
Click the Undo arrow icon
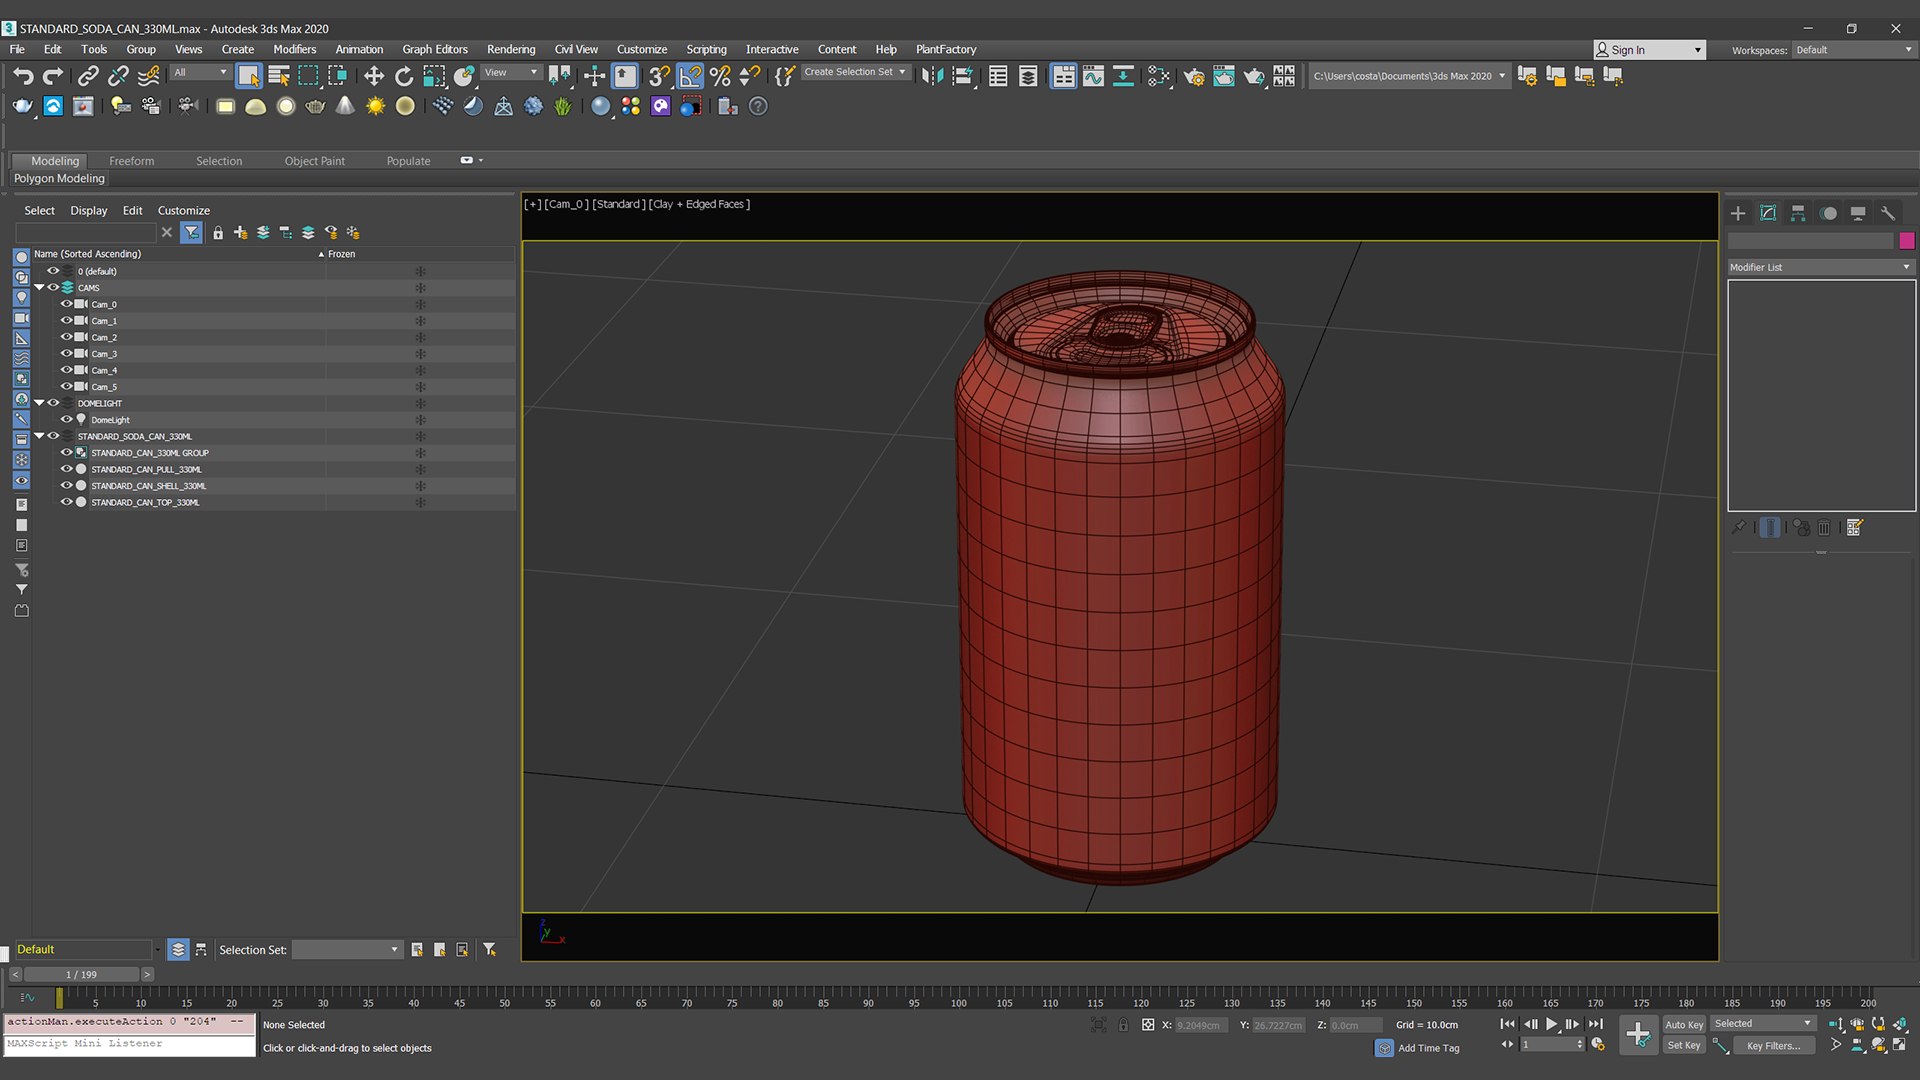click(23, 76)
